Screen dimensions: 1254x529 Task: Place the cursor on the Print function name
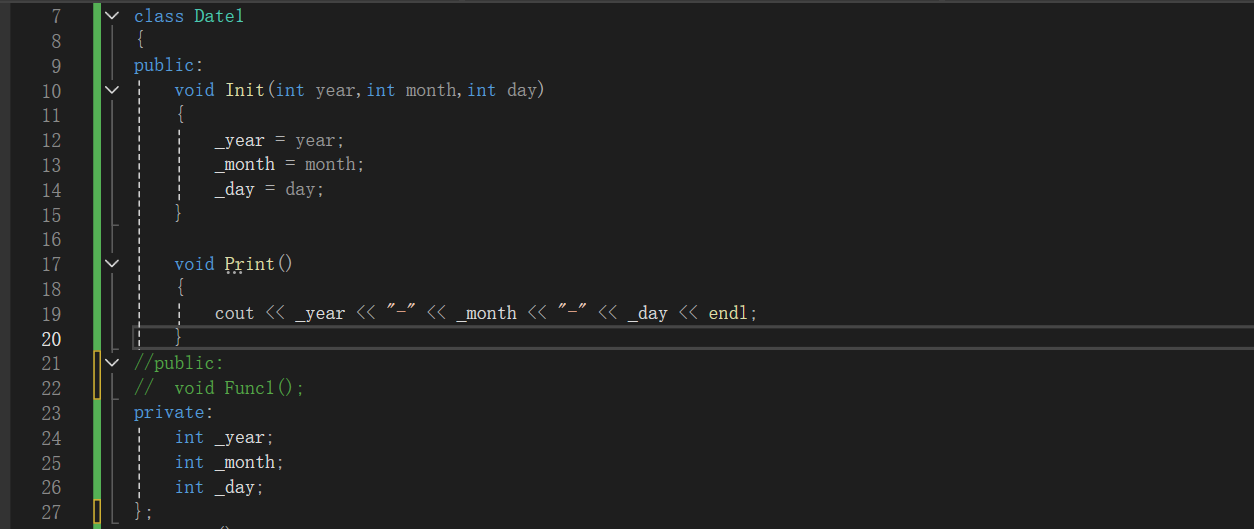coord(249,264)
